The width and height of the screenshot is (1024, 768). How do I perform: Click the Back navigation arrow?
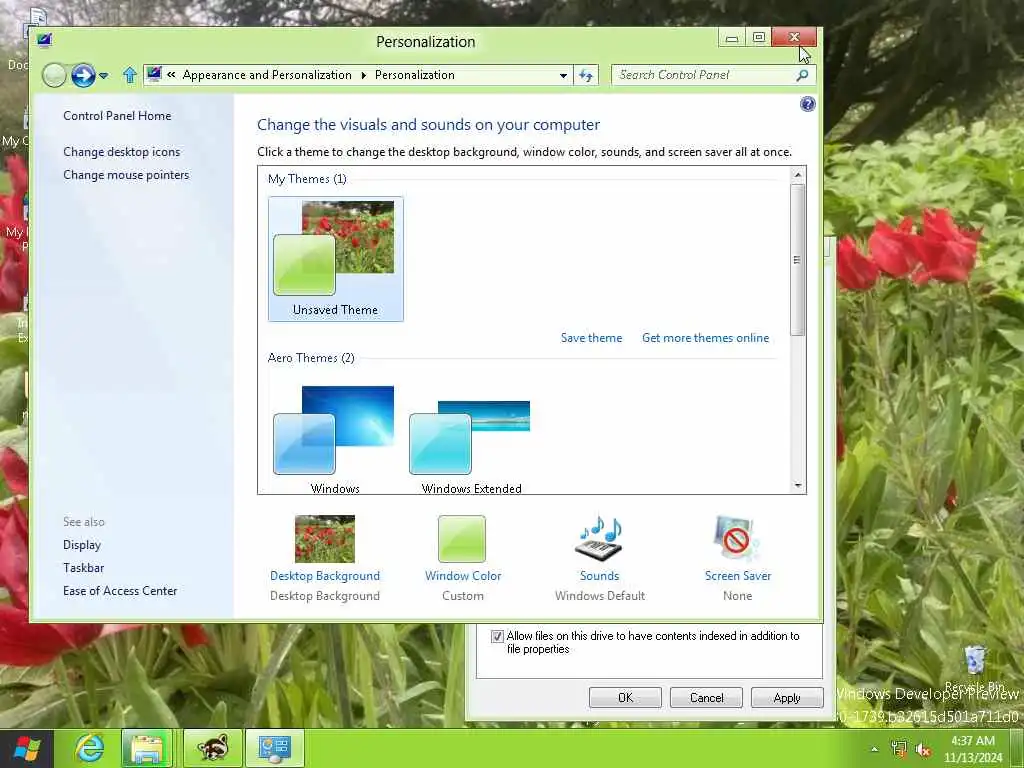point(54,76)
